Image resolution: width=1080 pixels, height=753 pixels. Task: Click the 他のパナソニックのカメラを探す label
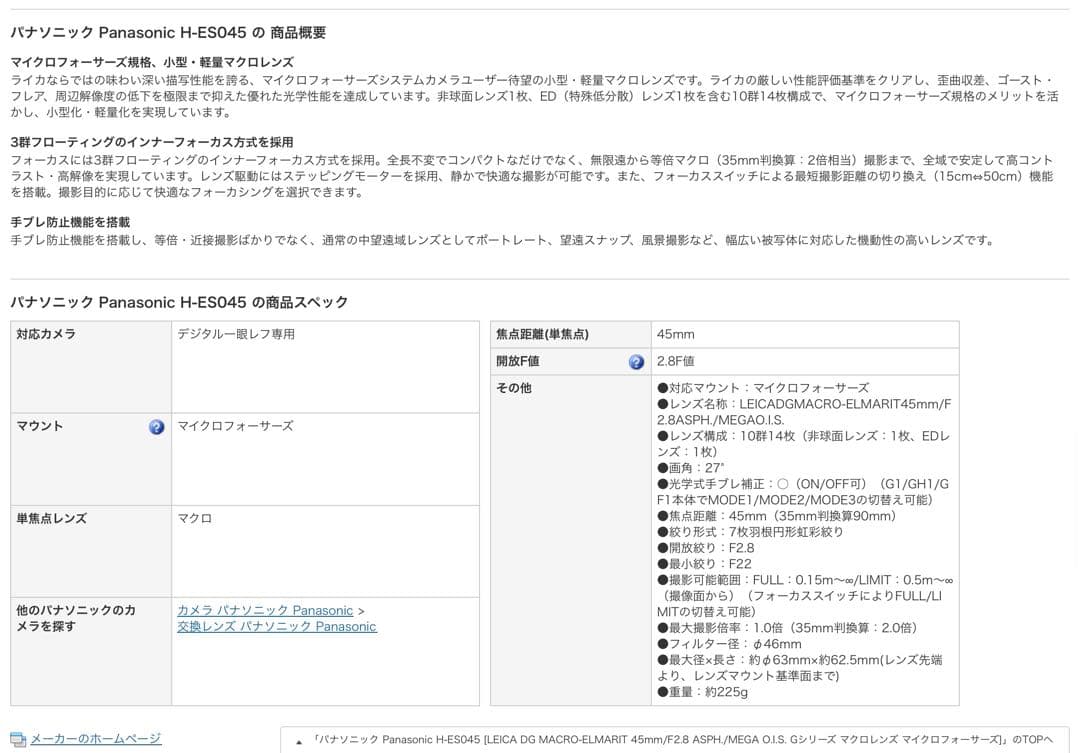click(x=76, y=618)
